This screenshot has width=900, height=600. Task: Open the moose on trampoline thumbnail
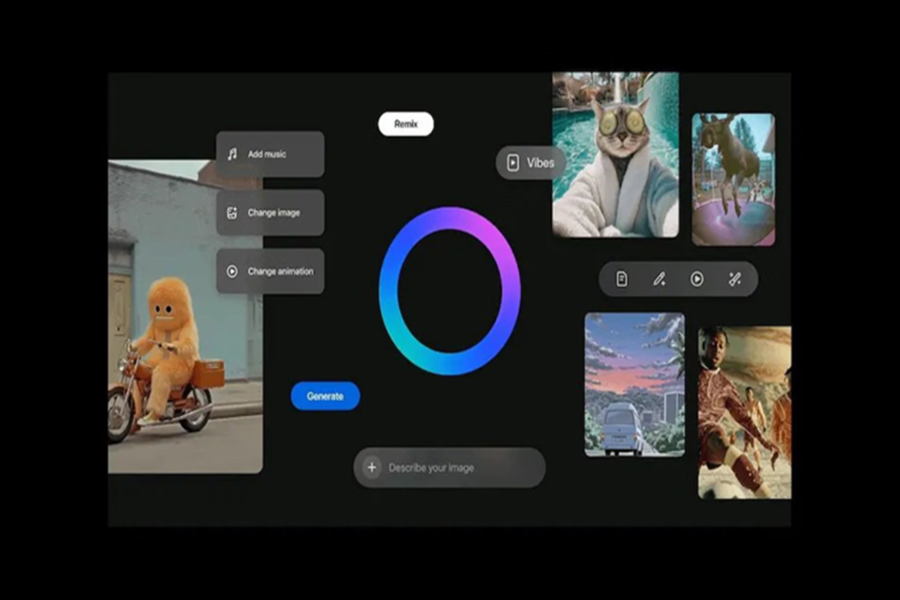(x=733, y=179)
